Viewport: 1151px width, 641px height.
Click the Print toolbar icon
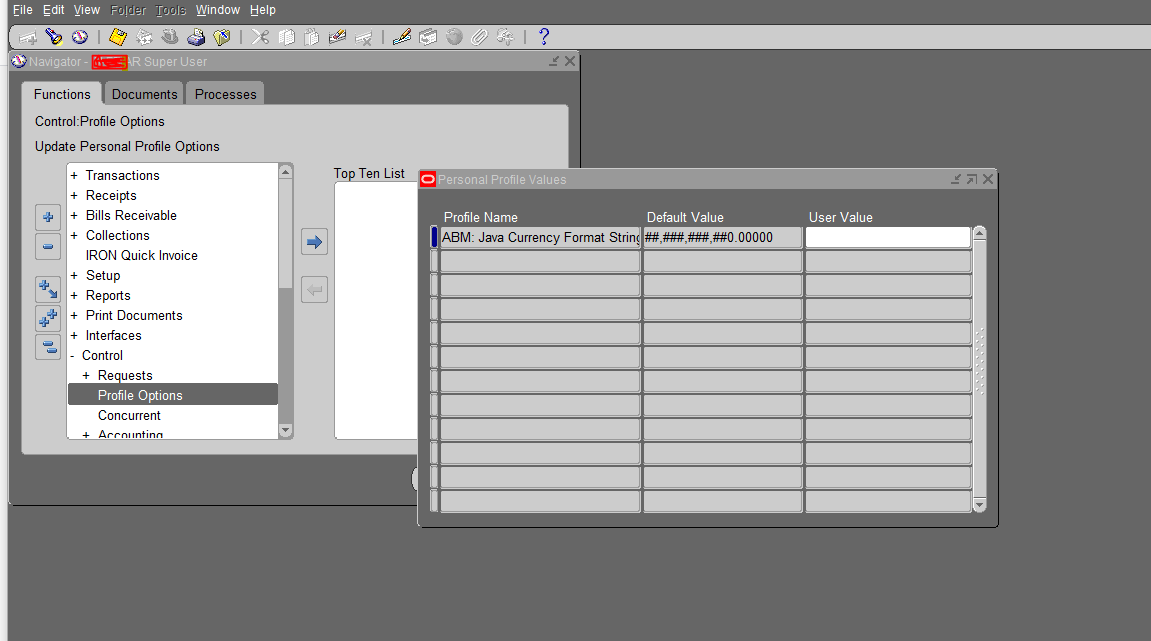196,37
